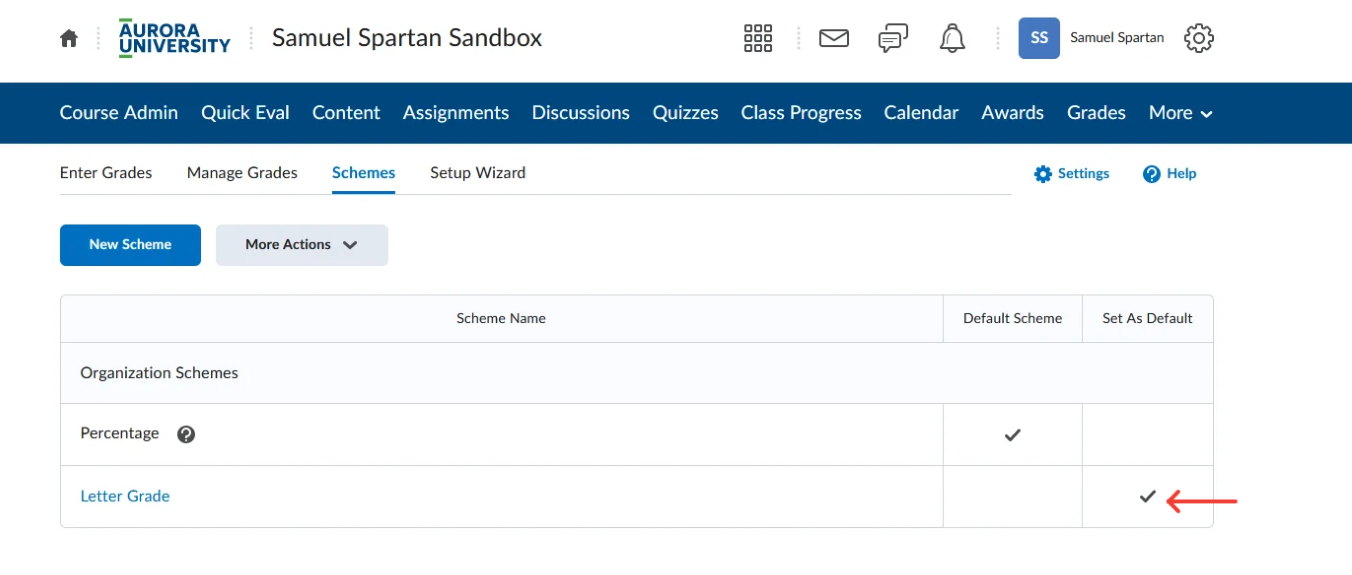The height and width of the screenshot is (575, 1352).
Task: Open the email envelope icon
Action: tap(834, 39)
